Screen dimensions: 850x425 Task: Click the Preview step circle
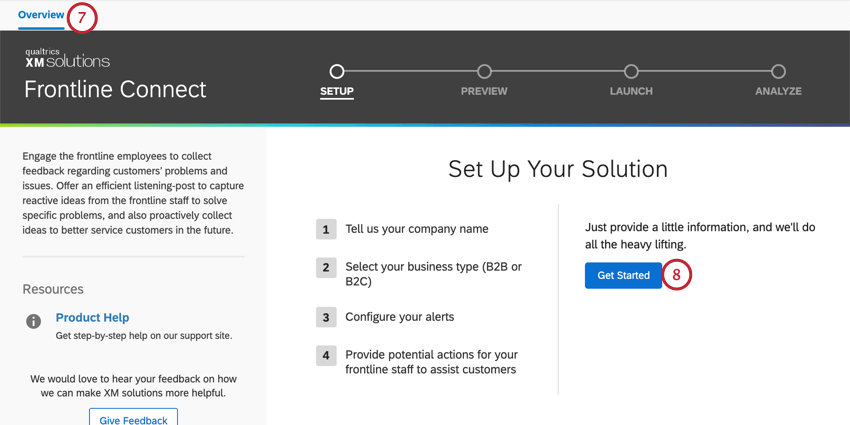[484, 71]
